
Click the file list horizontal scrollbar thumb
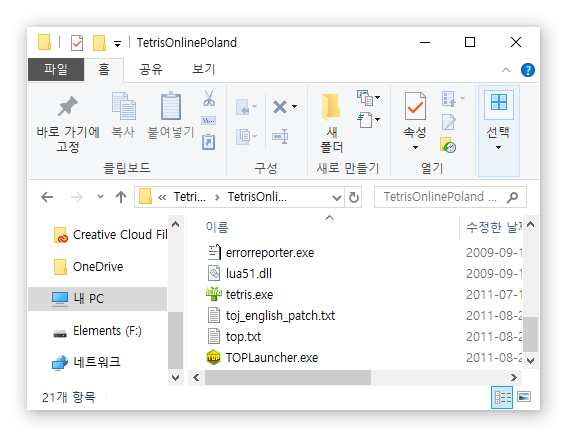pyautogui.click(x=288, y=378)
